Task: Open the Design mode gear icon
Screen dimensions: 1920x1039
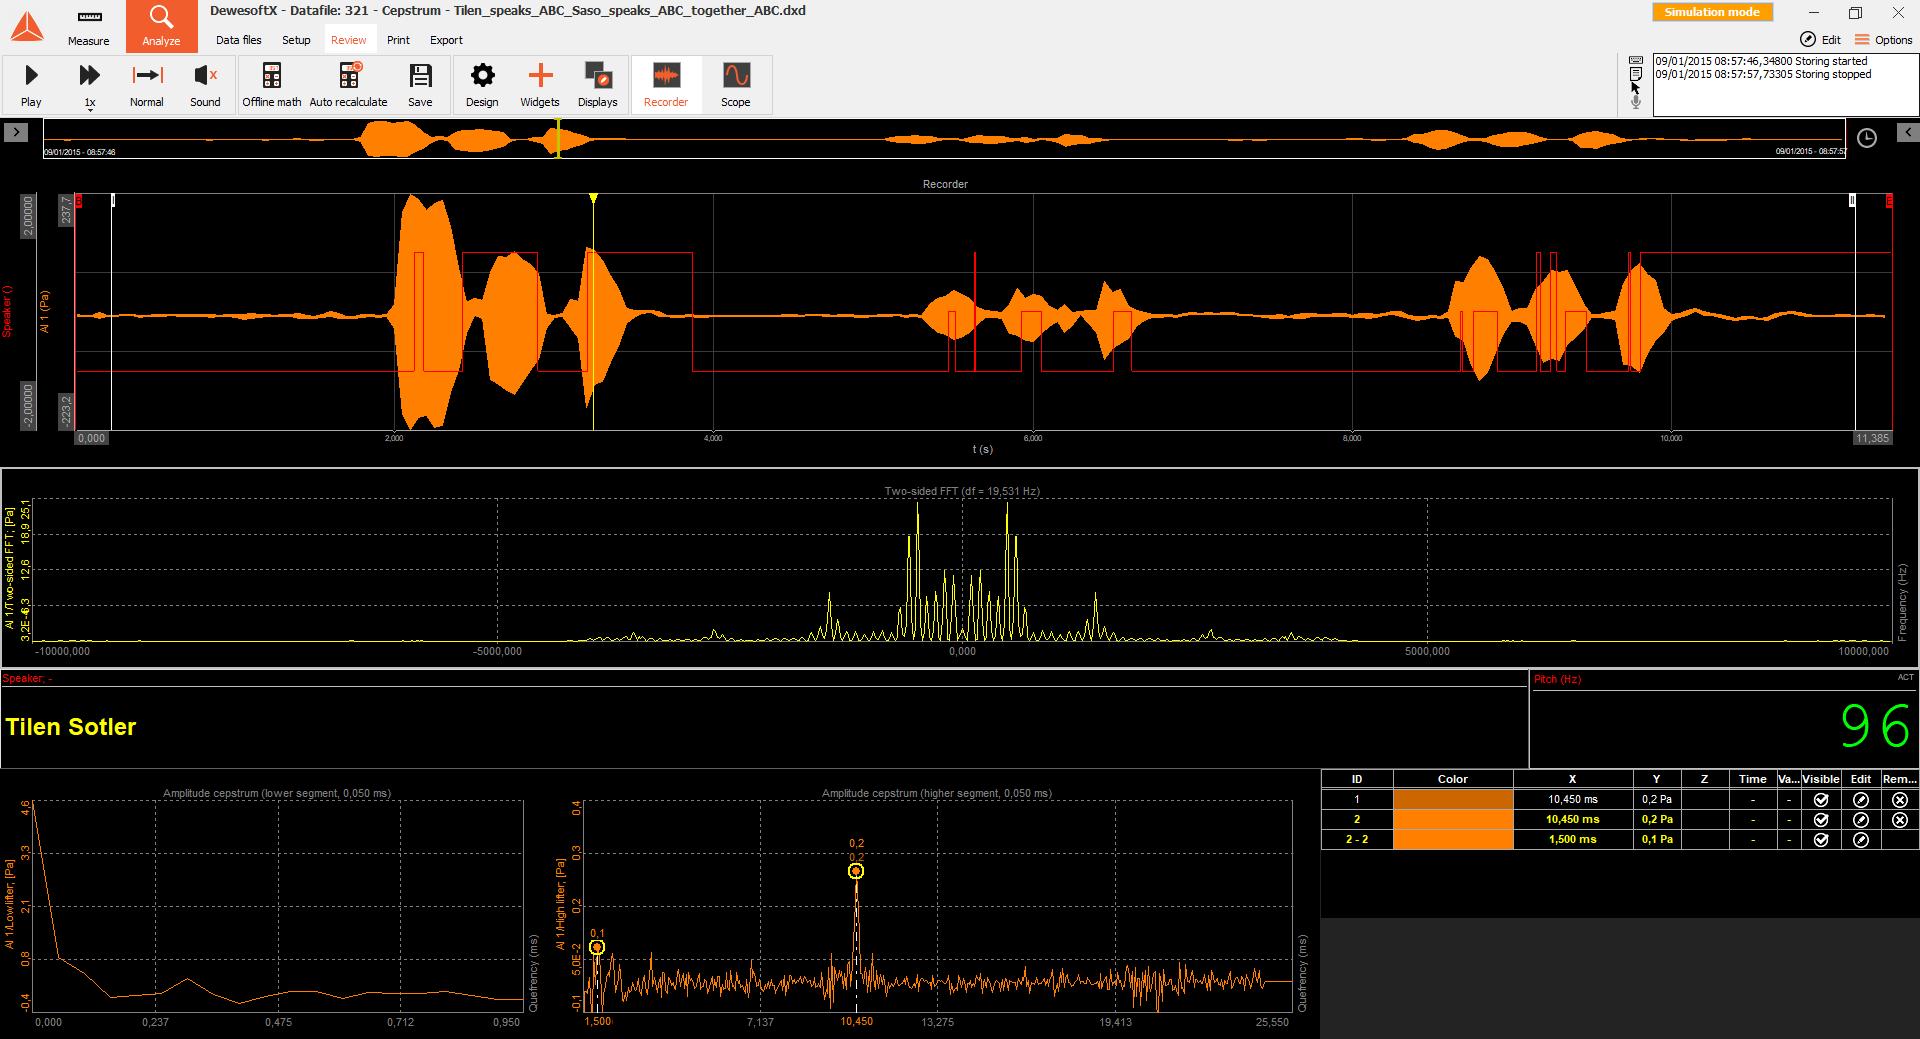Action: [x=482, y=85]
